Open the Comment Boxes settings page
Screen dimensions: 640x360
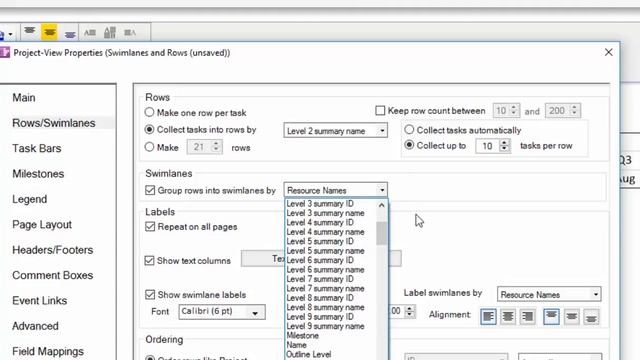pyautogui.click(x=52, y=275)
